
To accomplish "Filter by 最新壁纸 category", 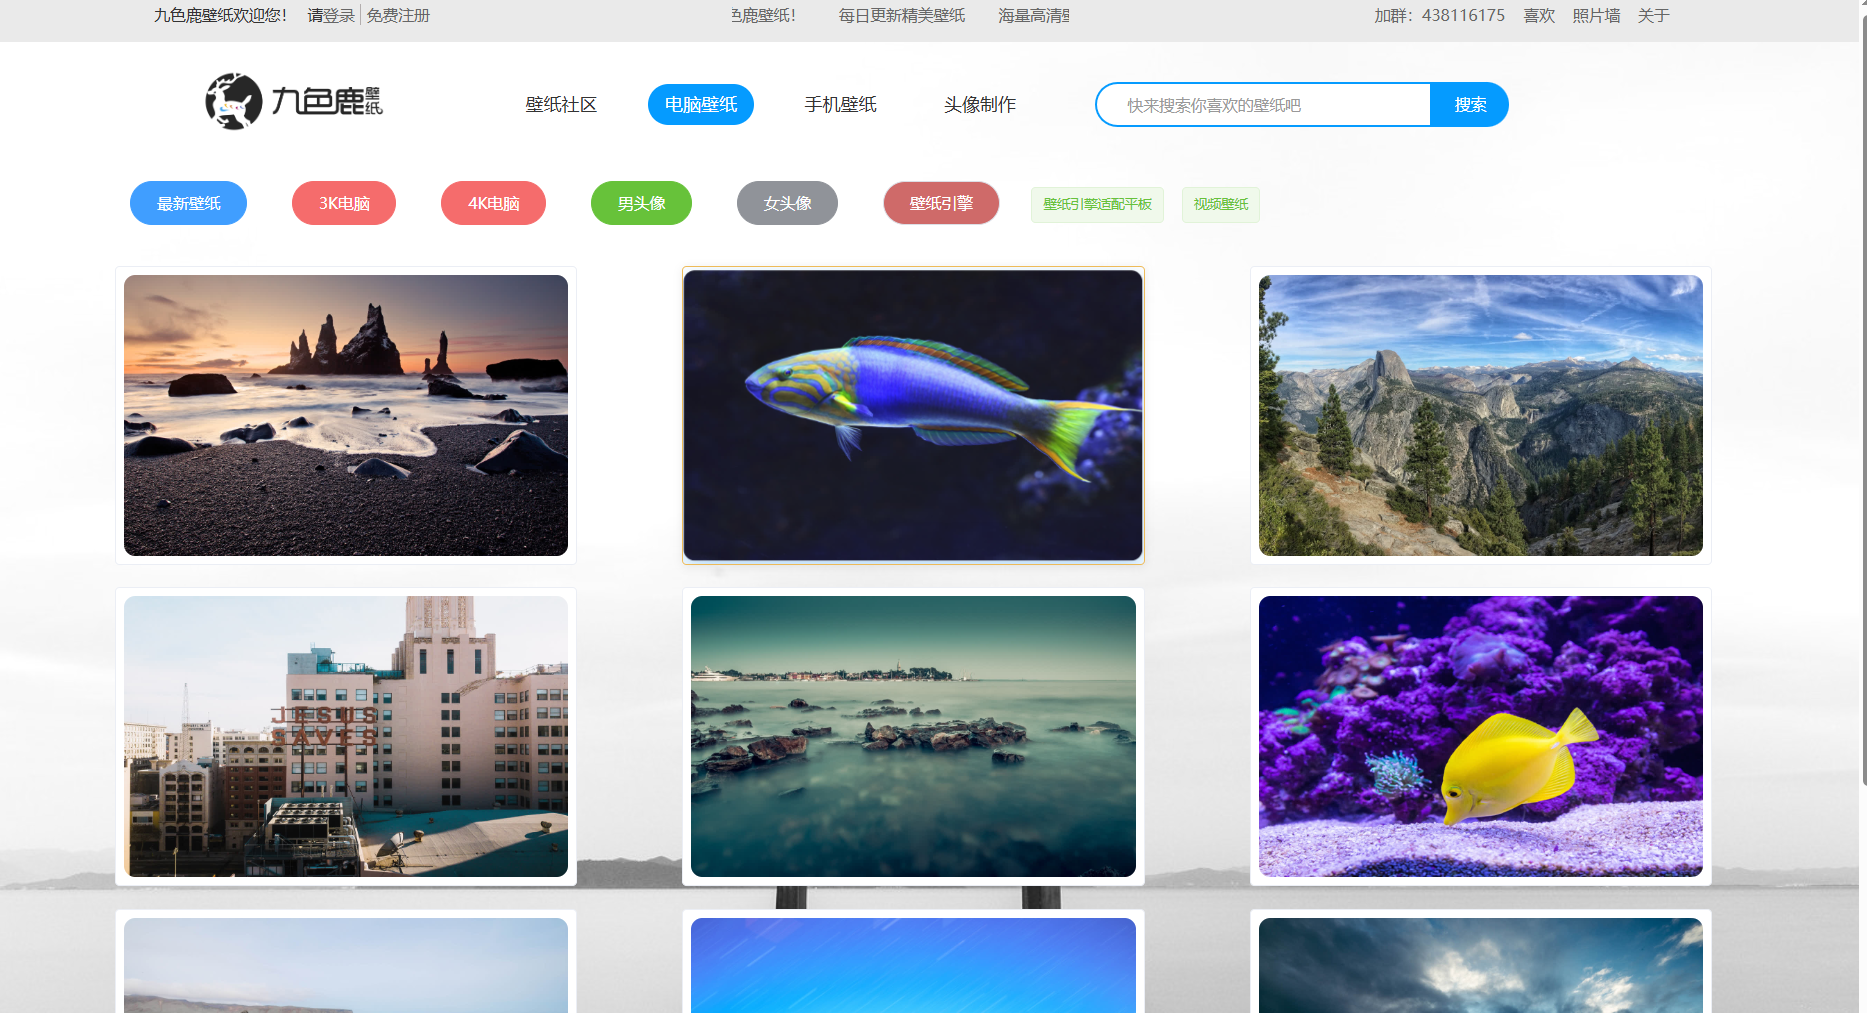I will coord(188,204).
